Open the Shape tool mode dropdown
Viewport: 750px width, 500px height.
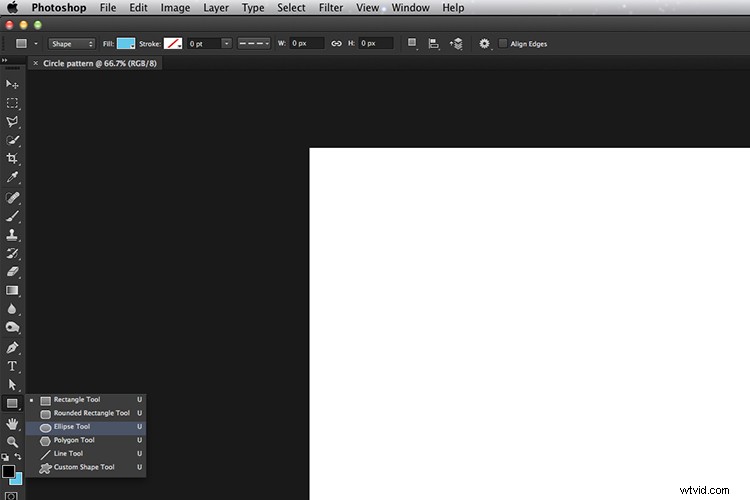(72, 44)
